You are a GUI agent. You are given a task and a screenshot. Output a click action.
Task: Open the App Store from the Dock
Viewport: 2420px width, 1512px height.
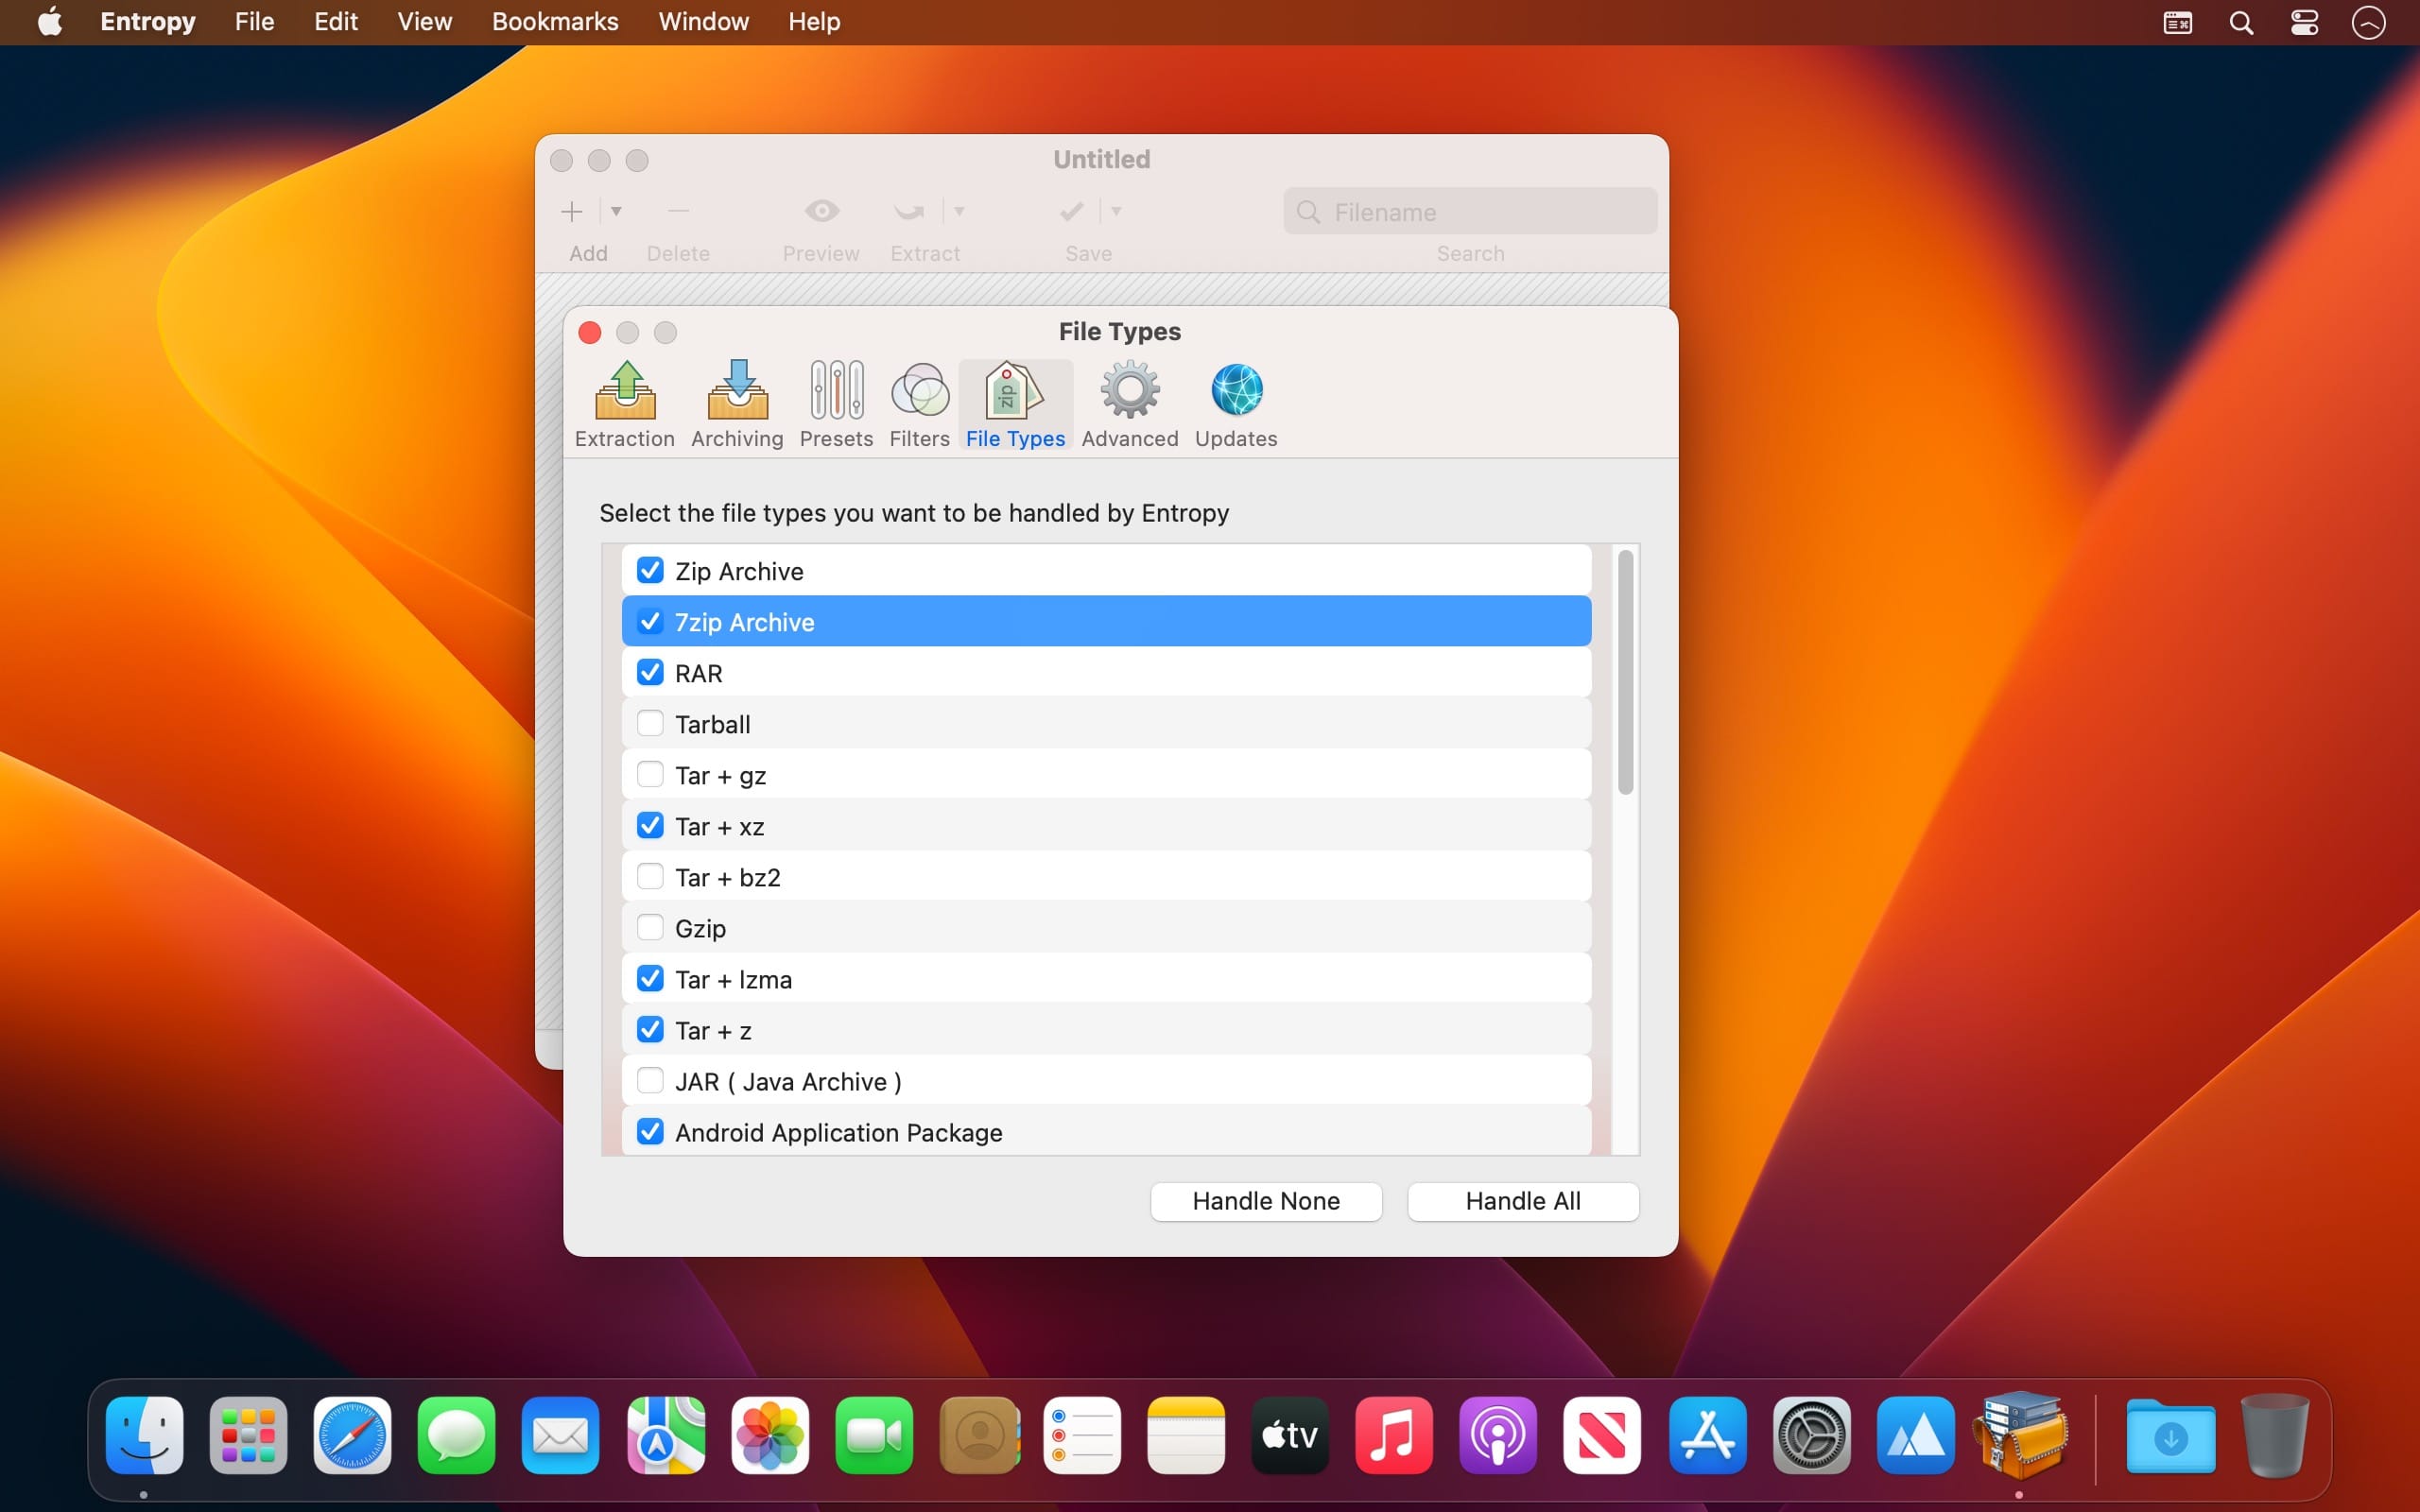point(1708,1435)
